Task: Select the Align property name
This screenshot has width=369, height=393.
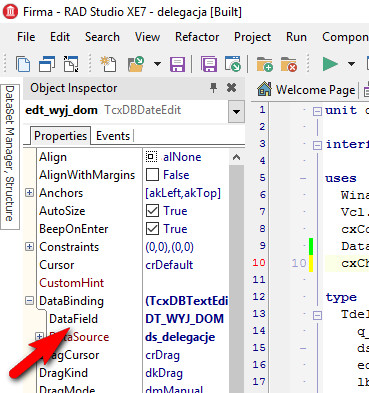Action: 53,157
